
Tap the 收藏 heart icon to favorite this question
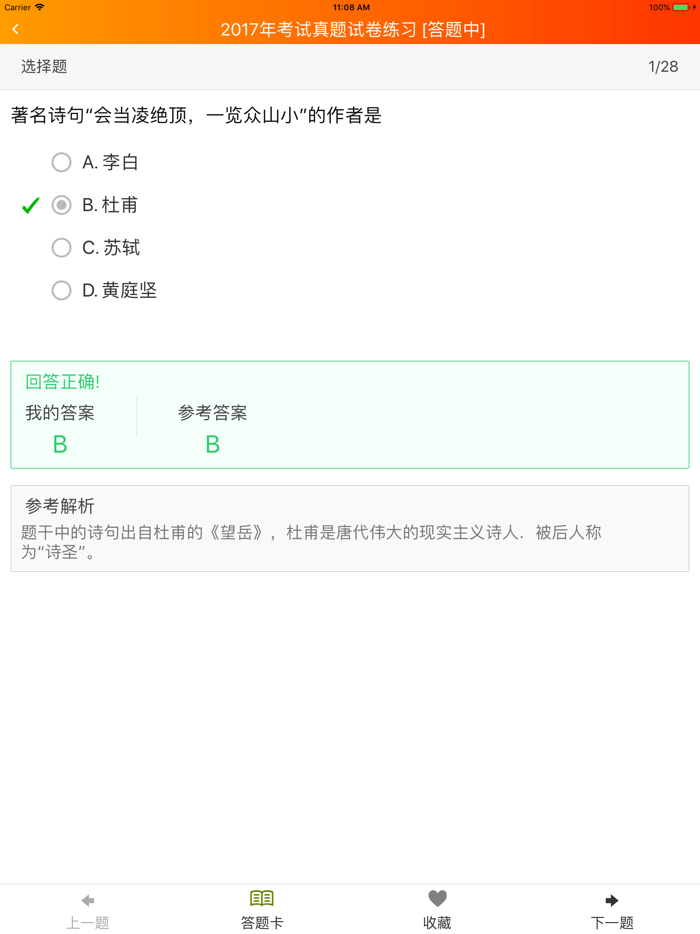click(437, 898)
